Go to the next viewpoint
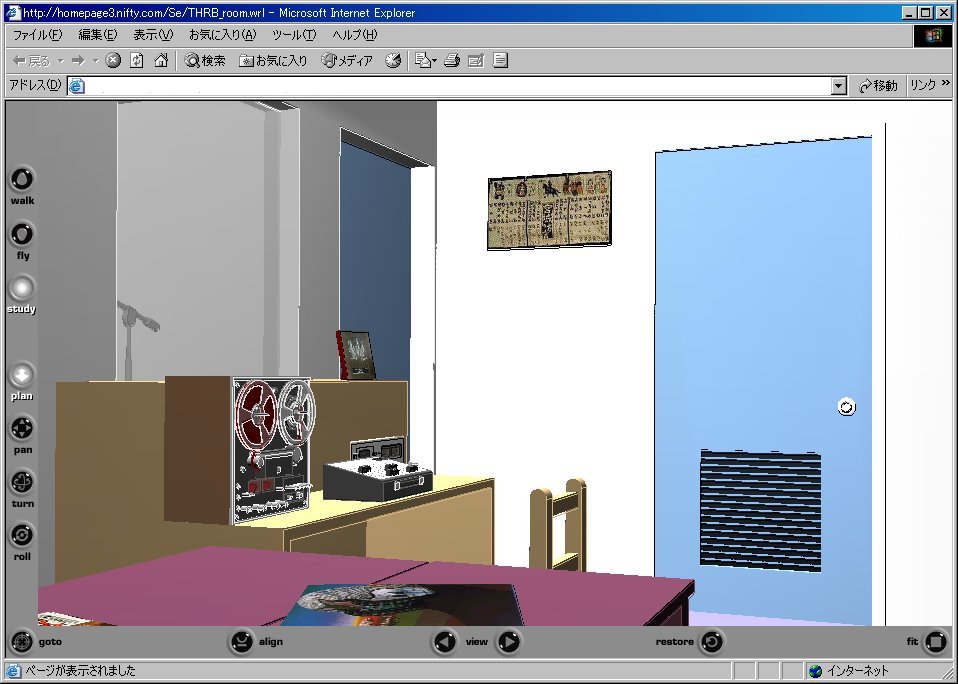Image resolution: width=958 pixels, height=684 pixels. coord(509,641)
